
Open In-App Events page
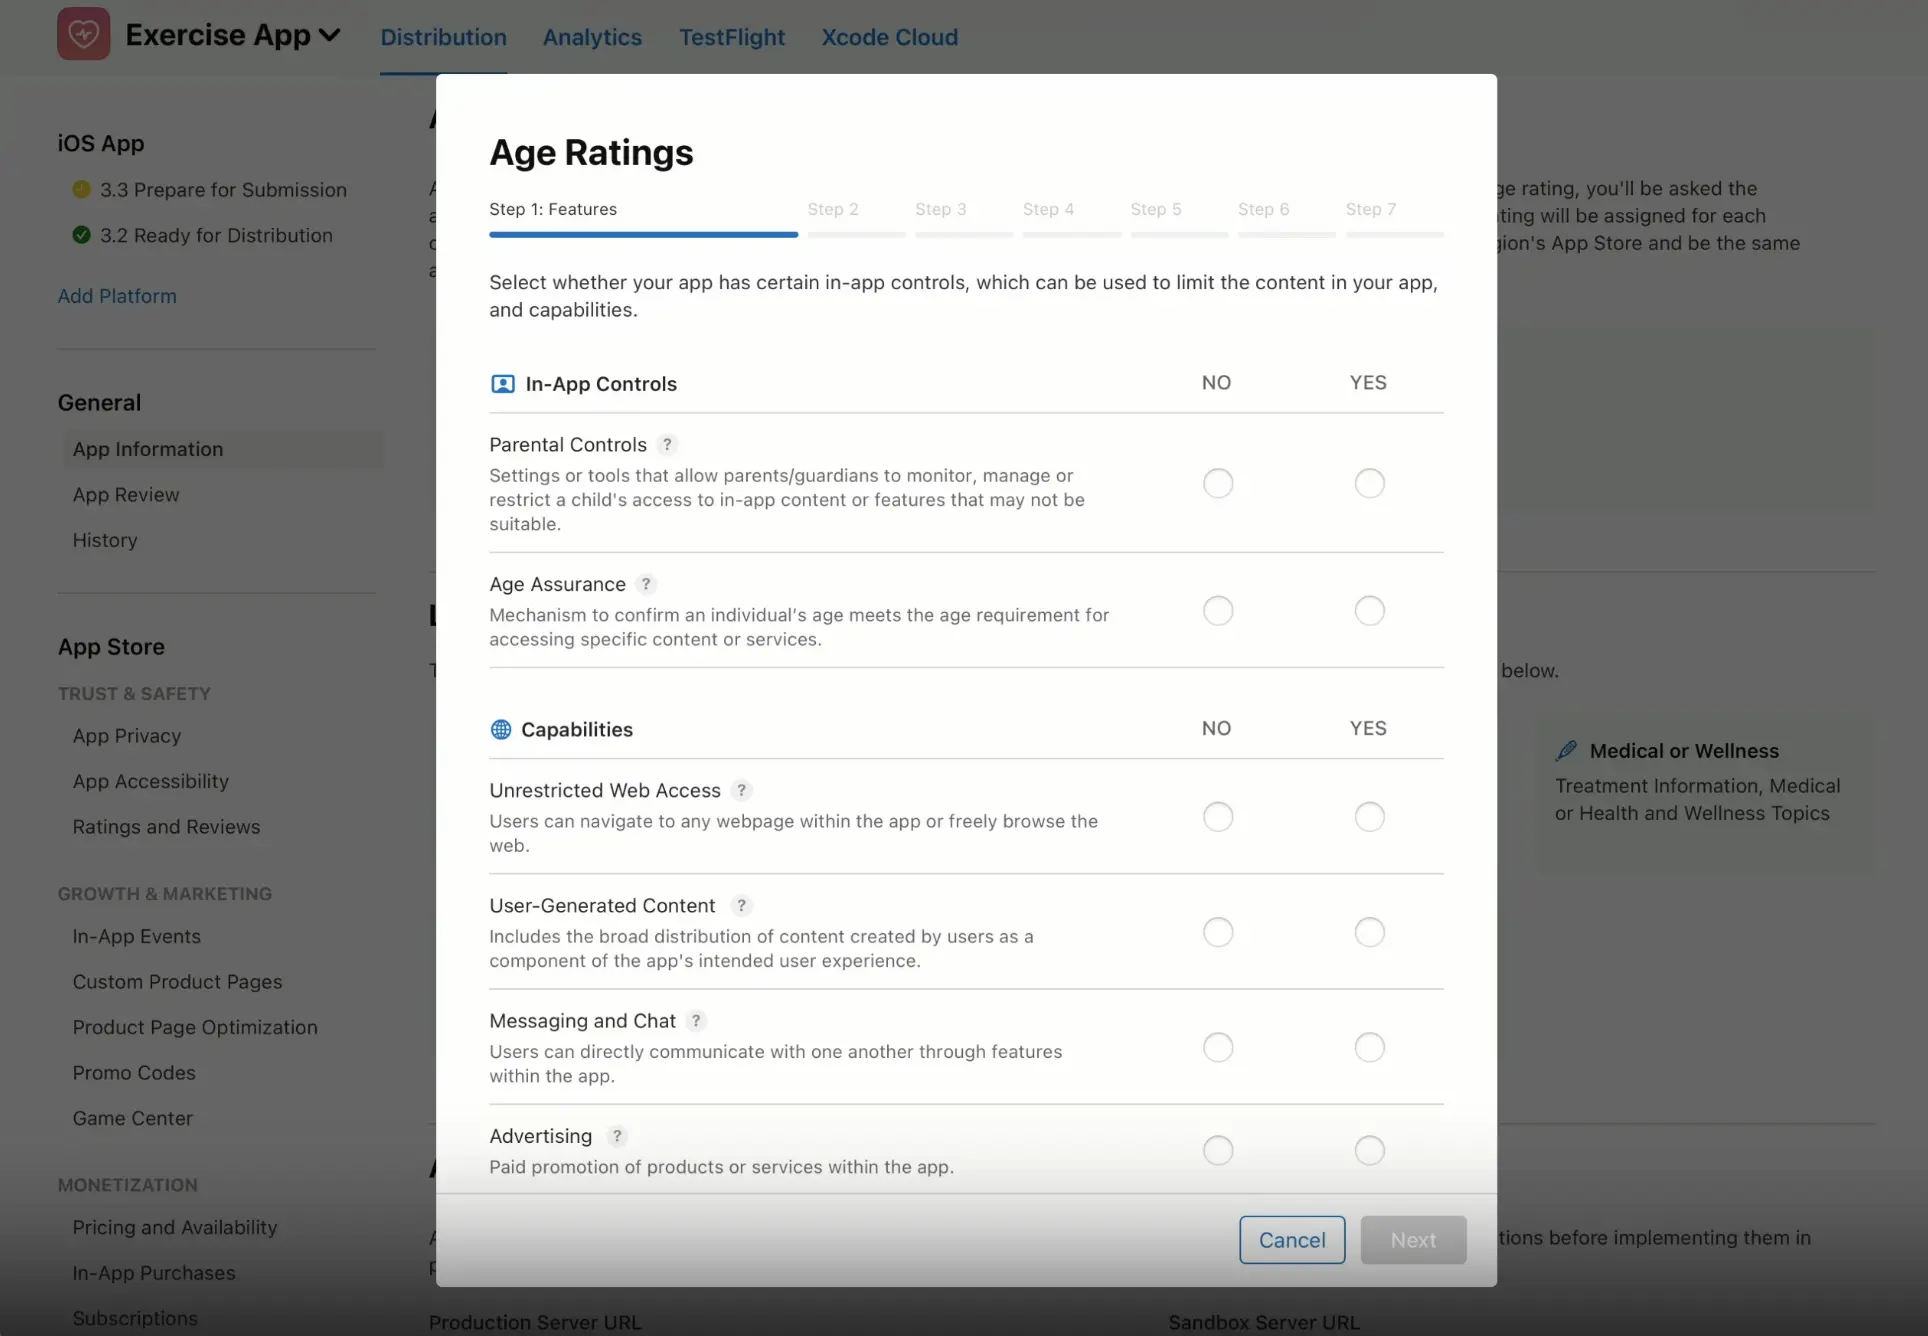[136, 936]
